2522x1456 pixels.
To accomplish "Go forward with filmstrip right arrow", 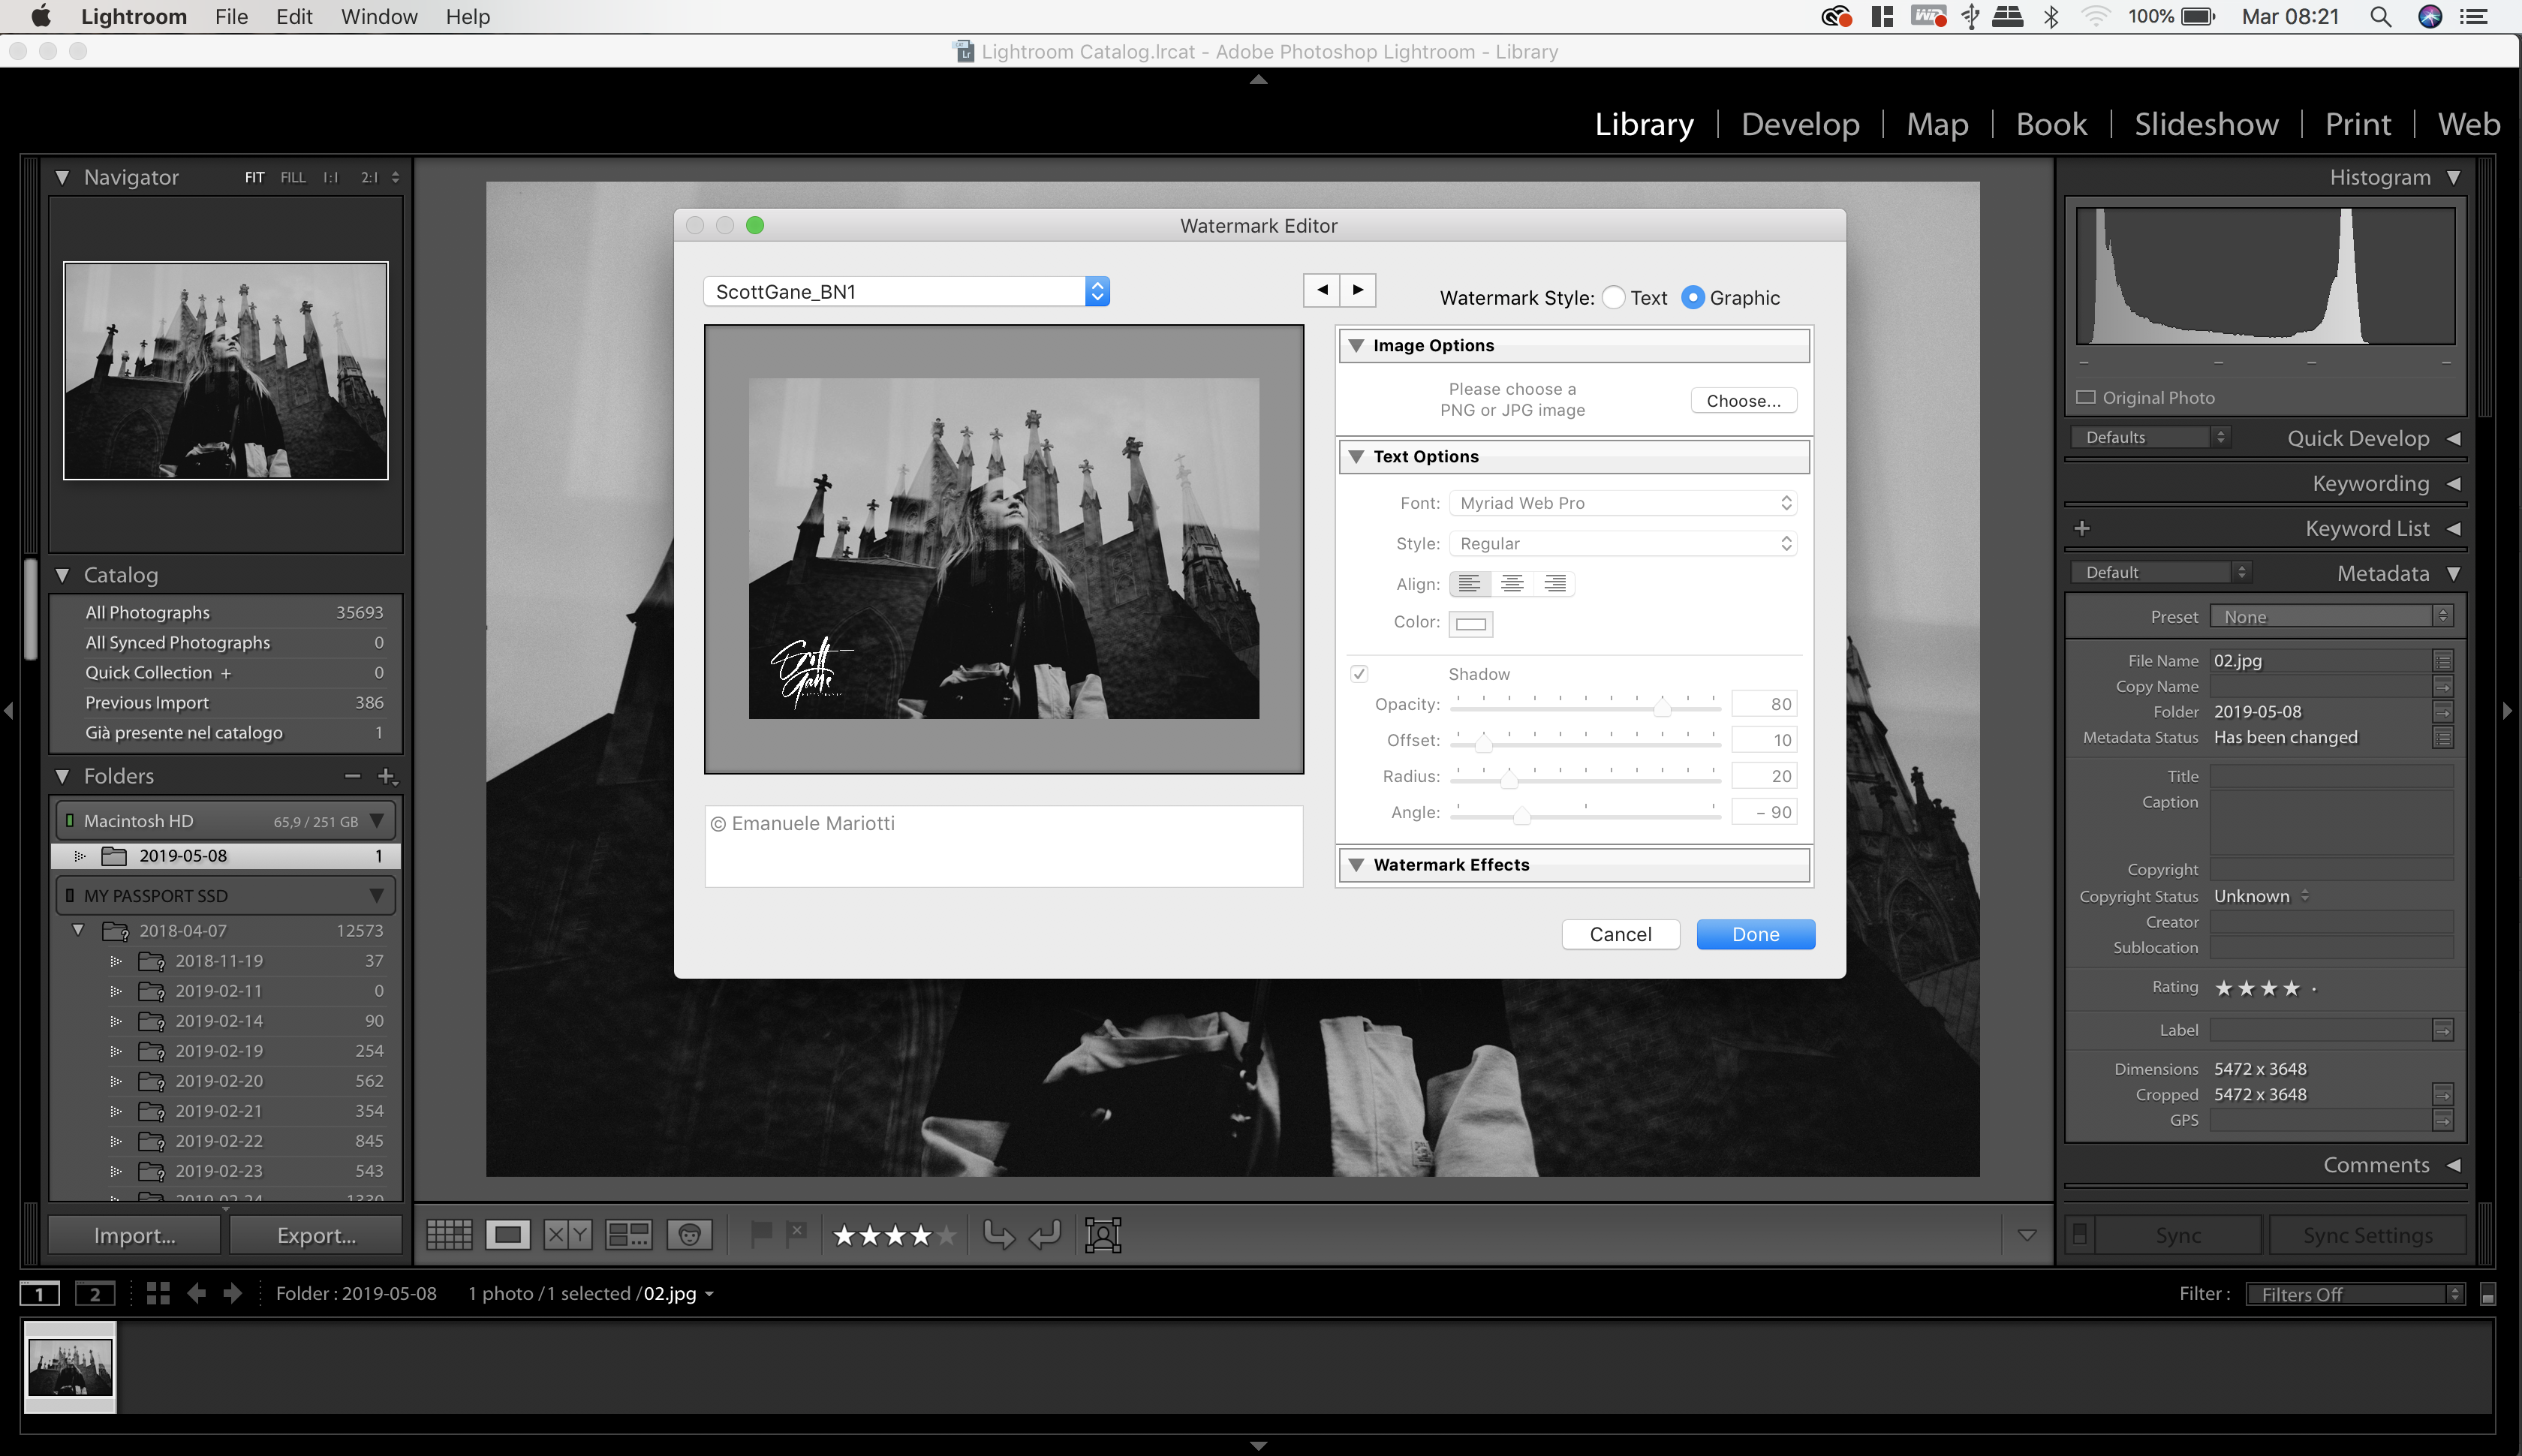I will click(x=233, y=1293).
